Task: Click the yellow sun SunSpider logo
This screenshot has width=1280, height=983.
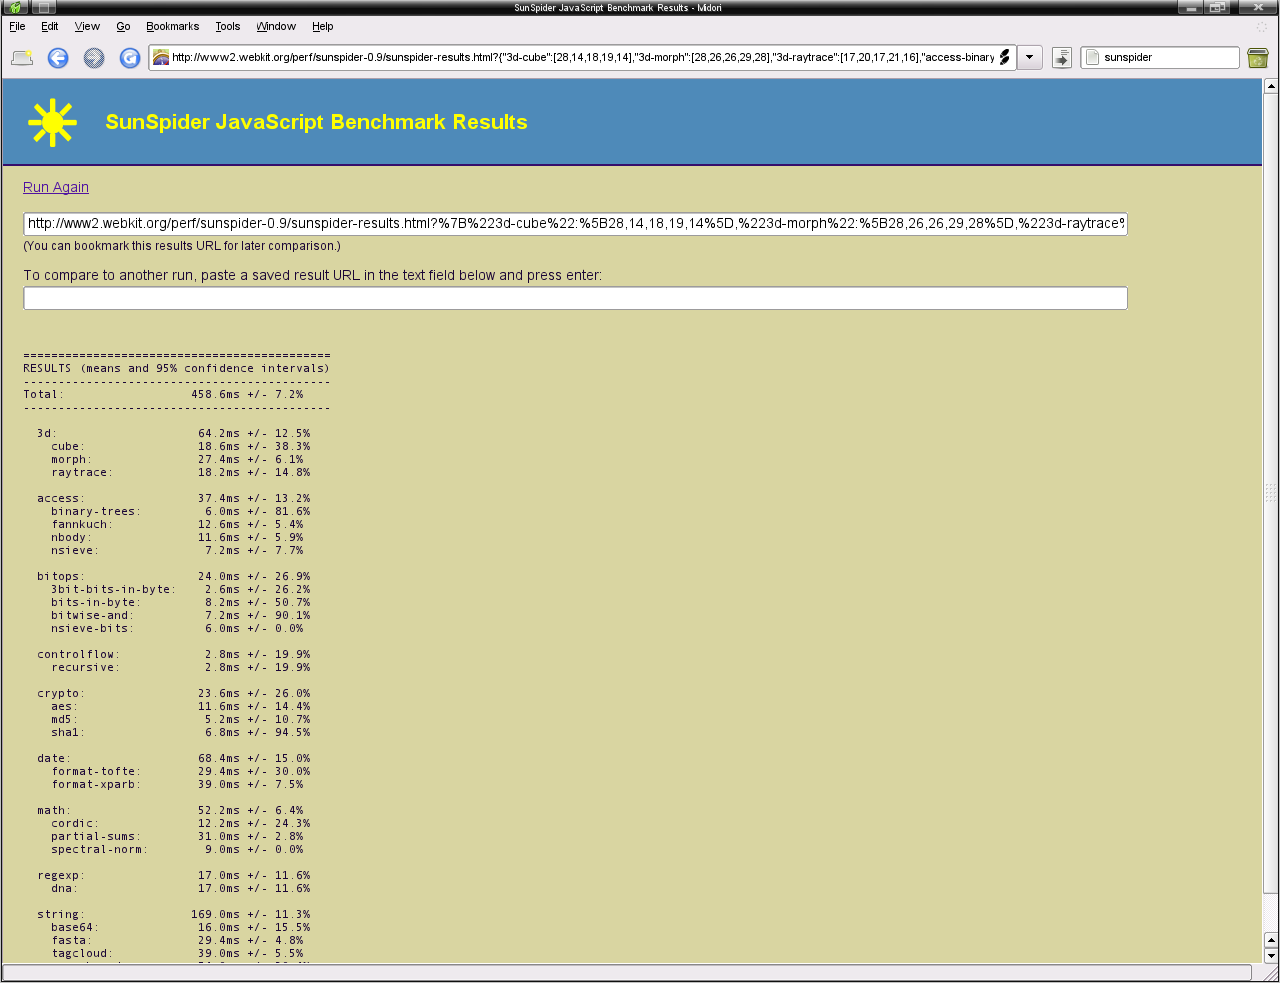Action: click(x=53, y=123)
